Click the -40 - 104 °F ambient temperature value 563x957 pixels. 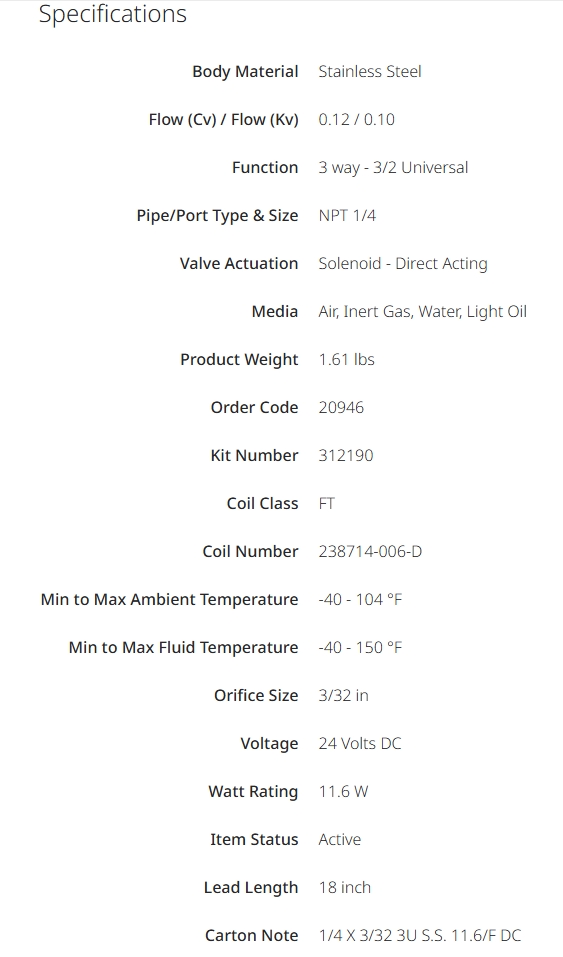[360, 600]
